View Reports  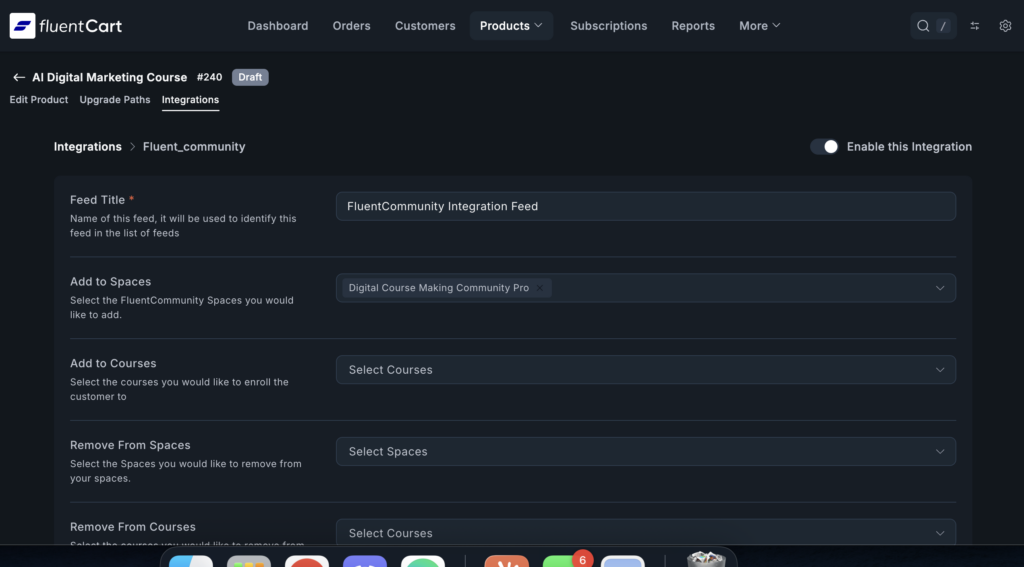693,26
